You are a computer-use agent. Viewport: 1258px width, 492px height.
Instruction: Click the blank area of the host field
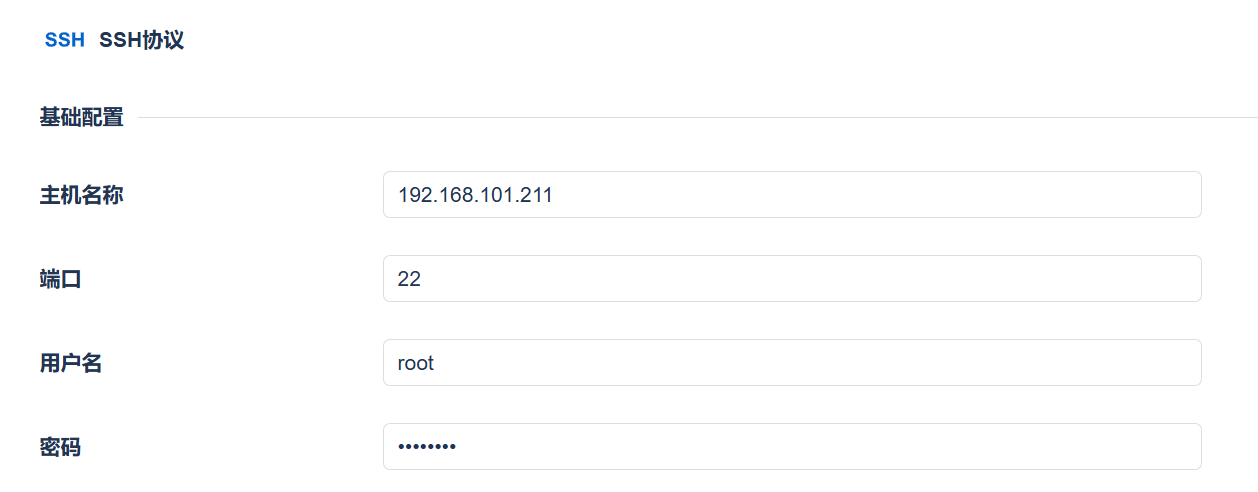[875, 194]
